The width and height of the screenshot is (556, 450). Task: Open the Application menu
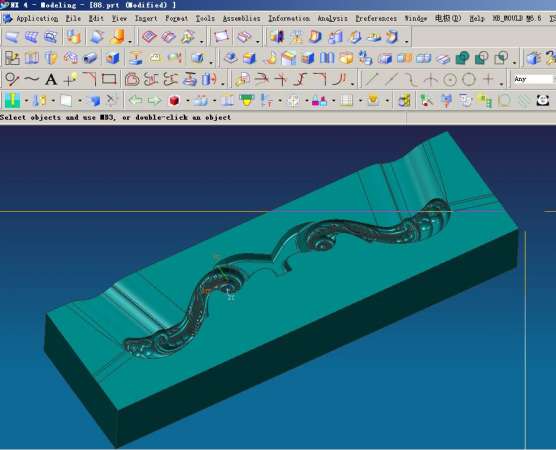[x=37, y=18]
